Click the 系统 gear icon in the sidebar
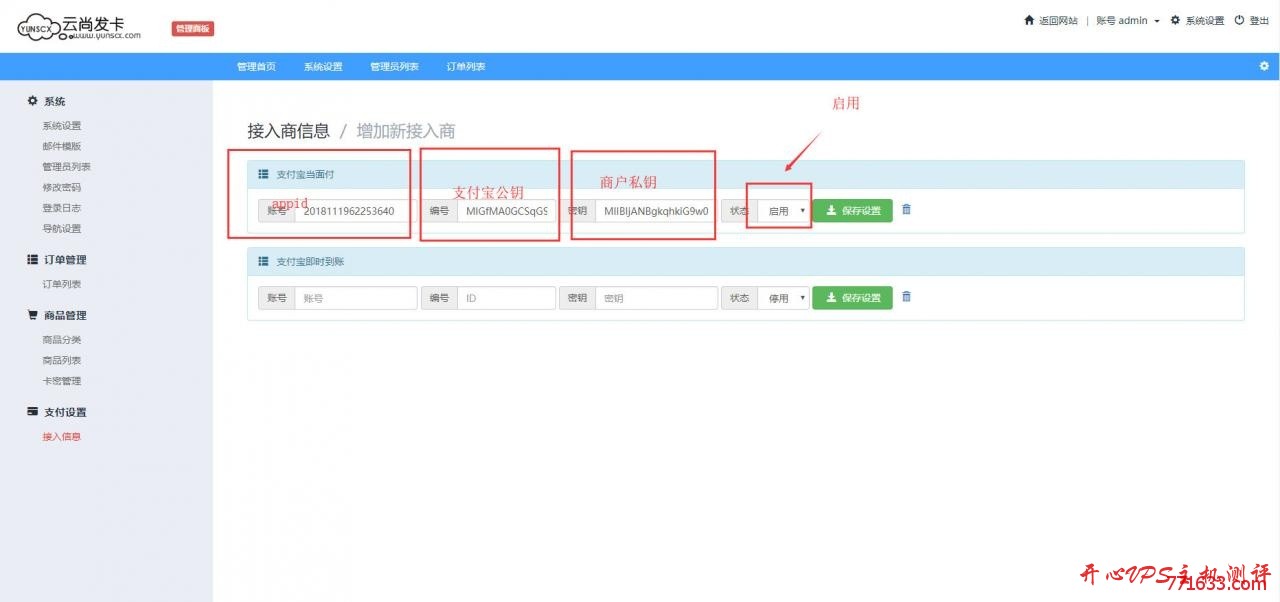 [33, 101]
